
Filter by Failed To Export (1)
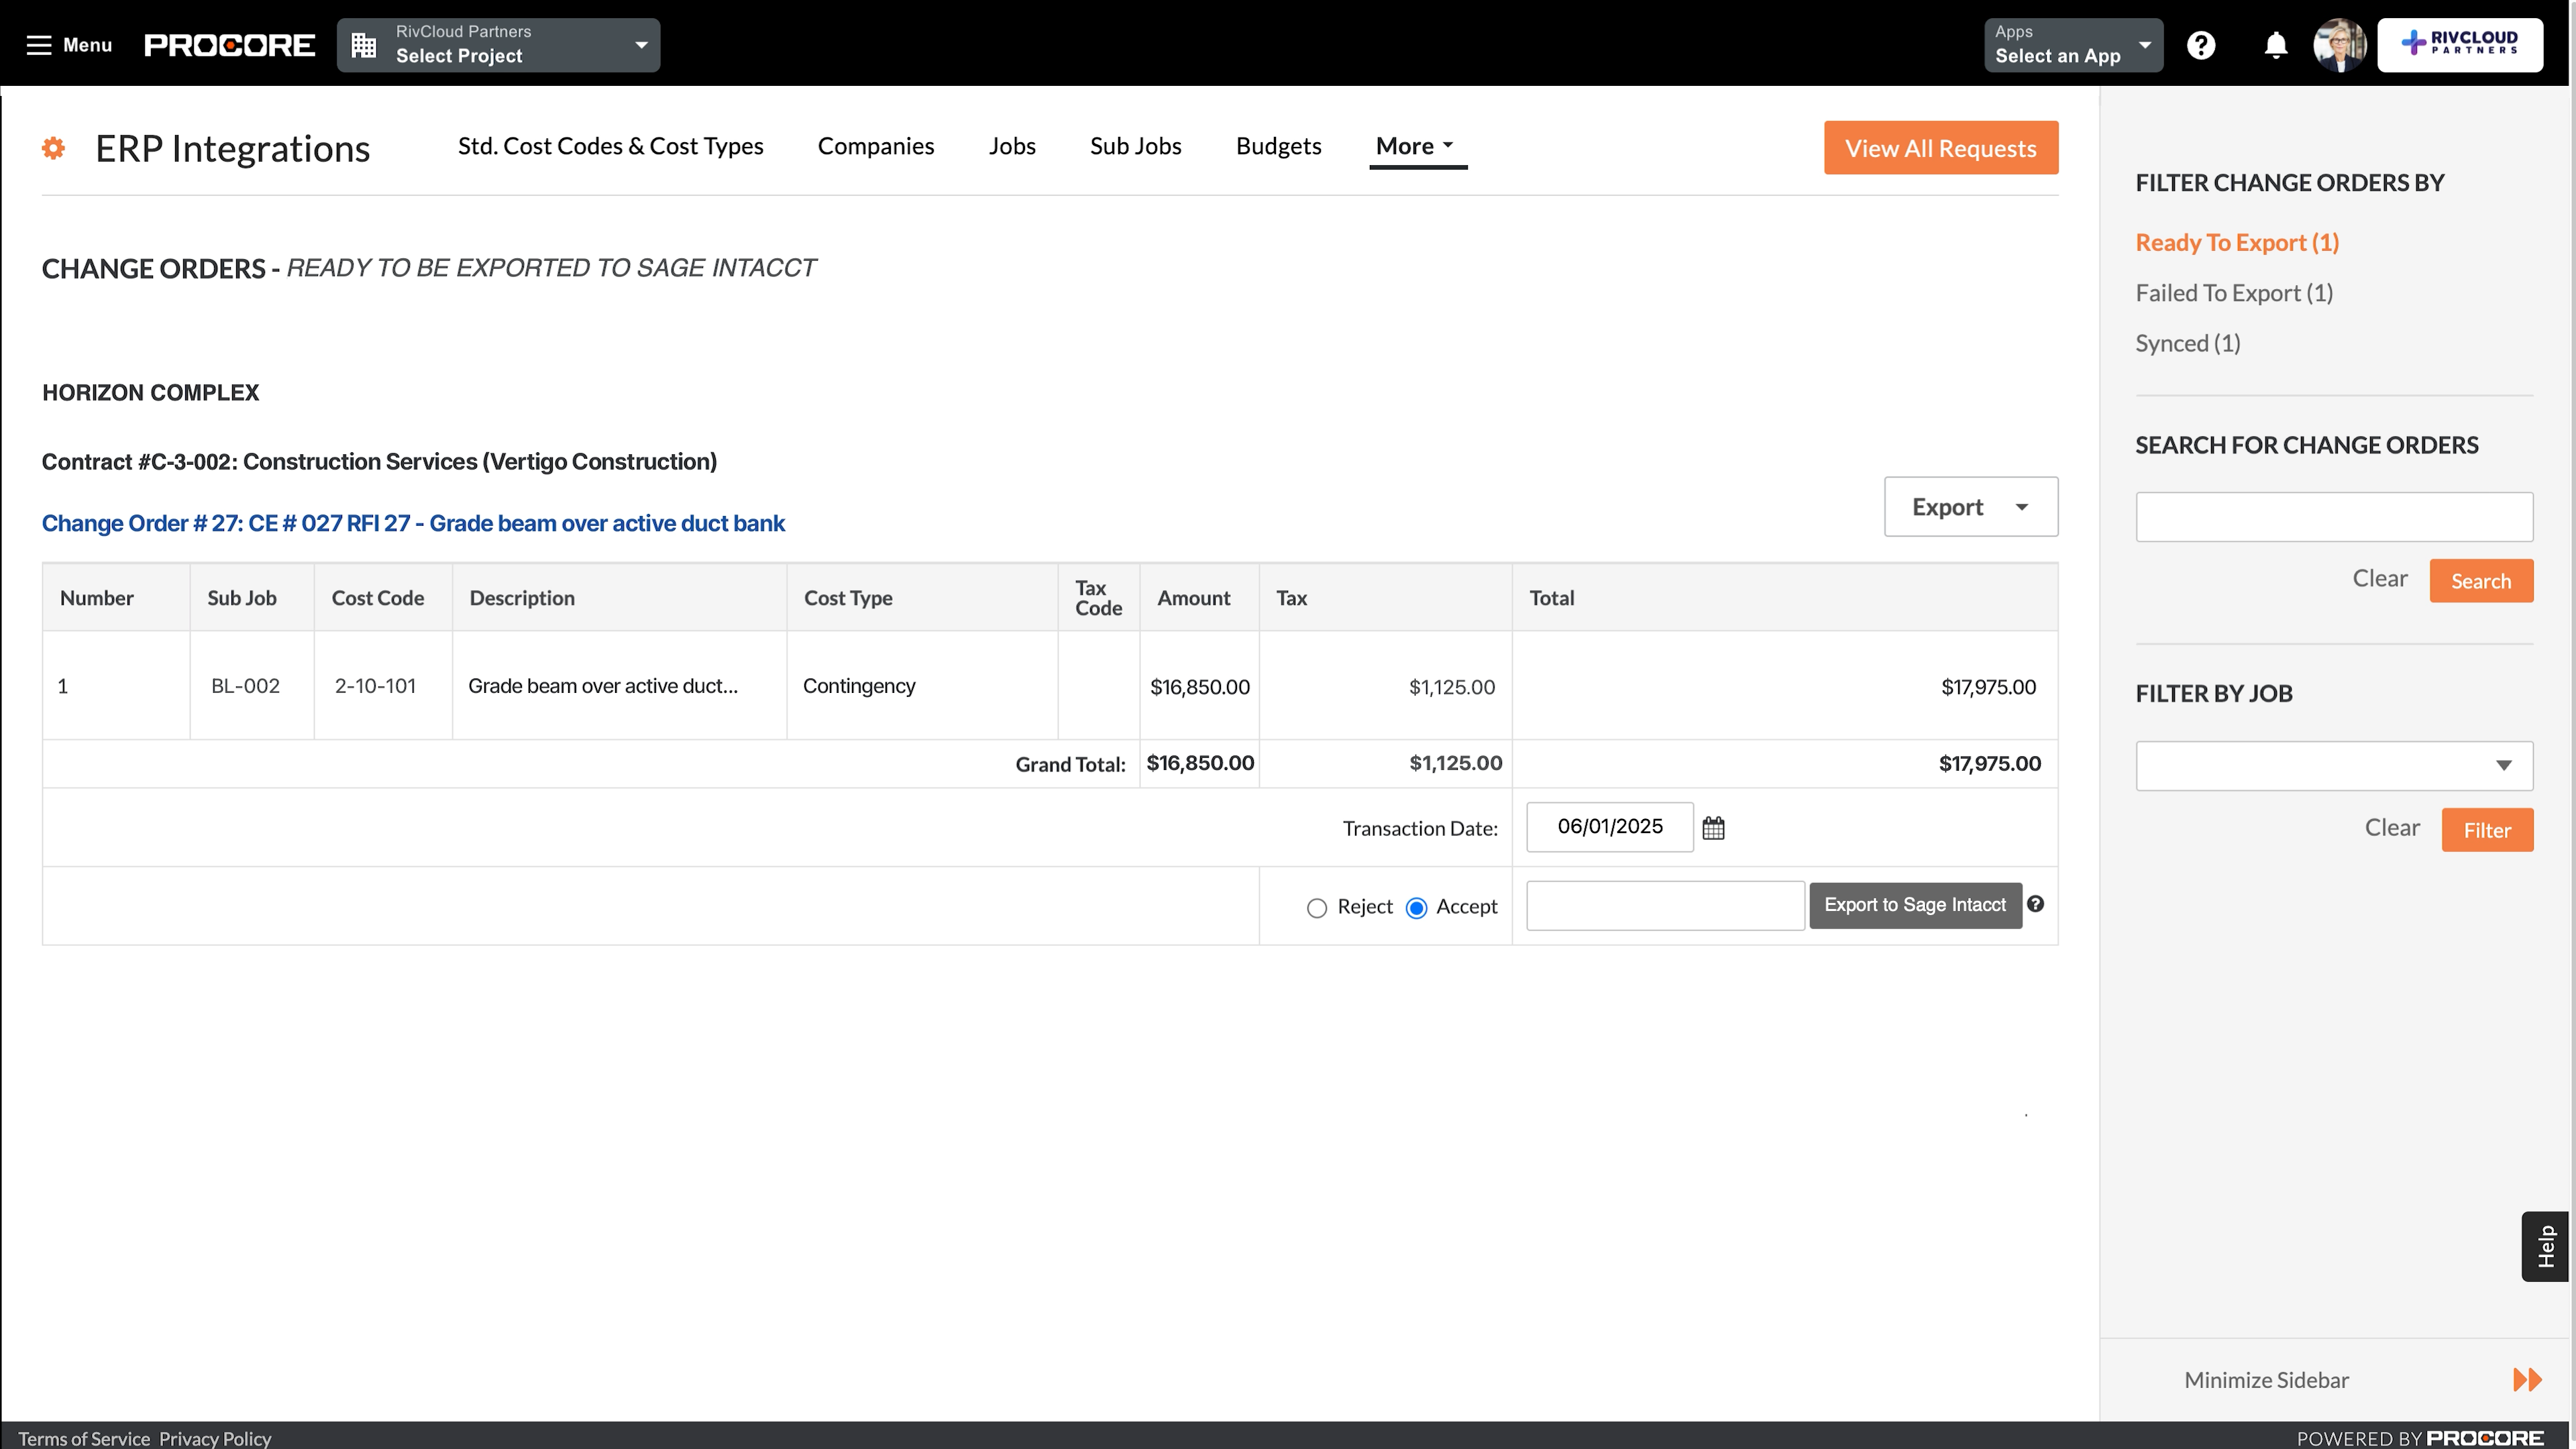click(2234, 293)
